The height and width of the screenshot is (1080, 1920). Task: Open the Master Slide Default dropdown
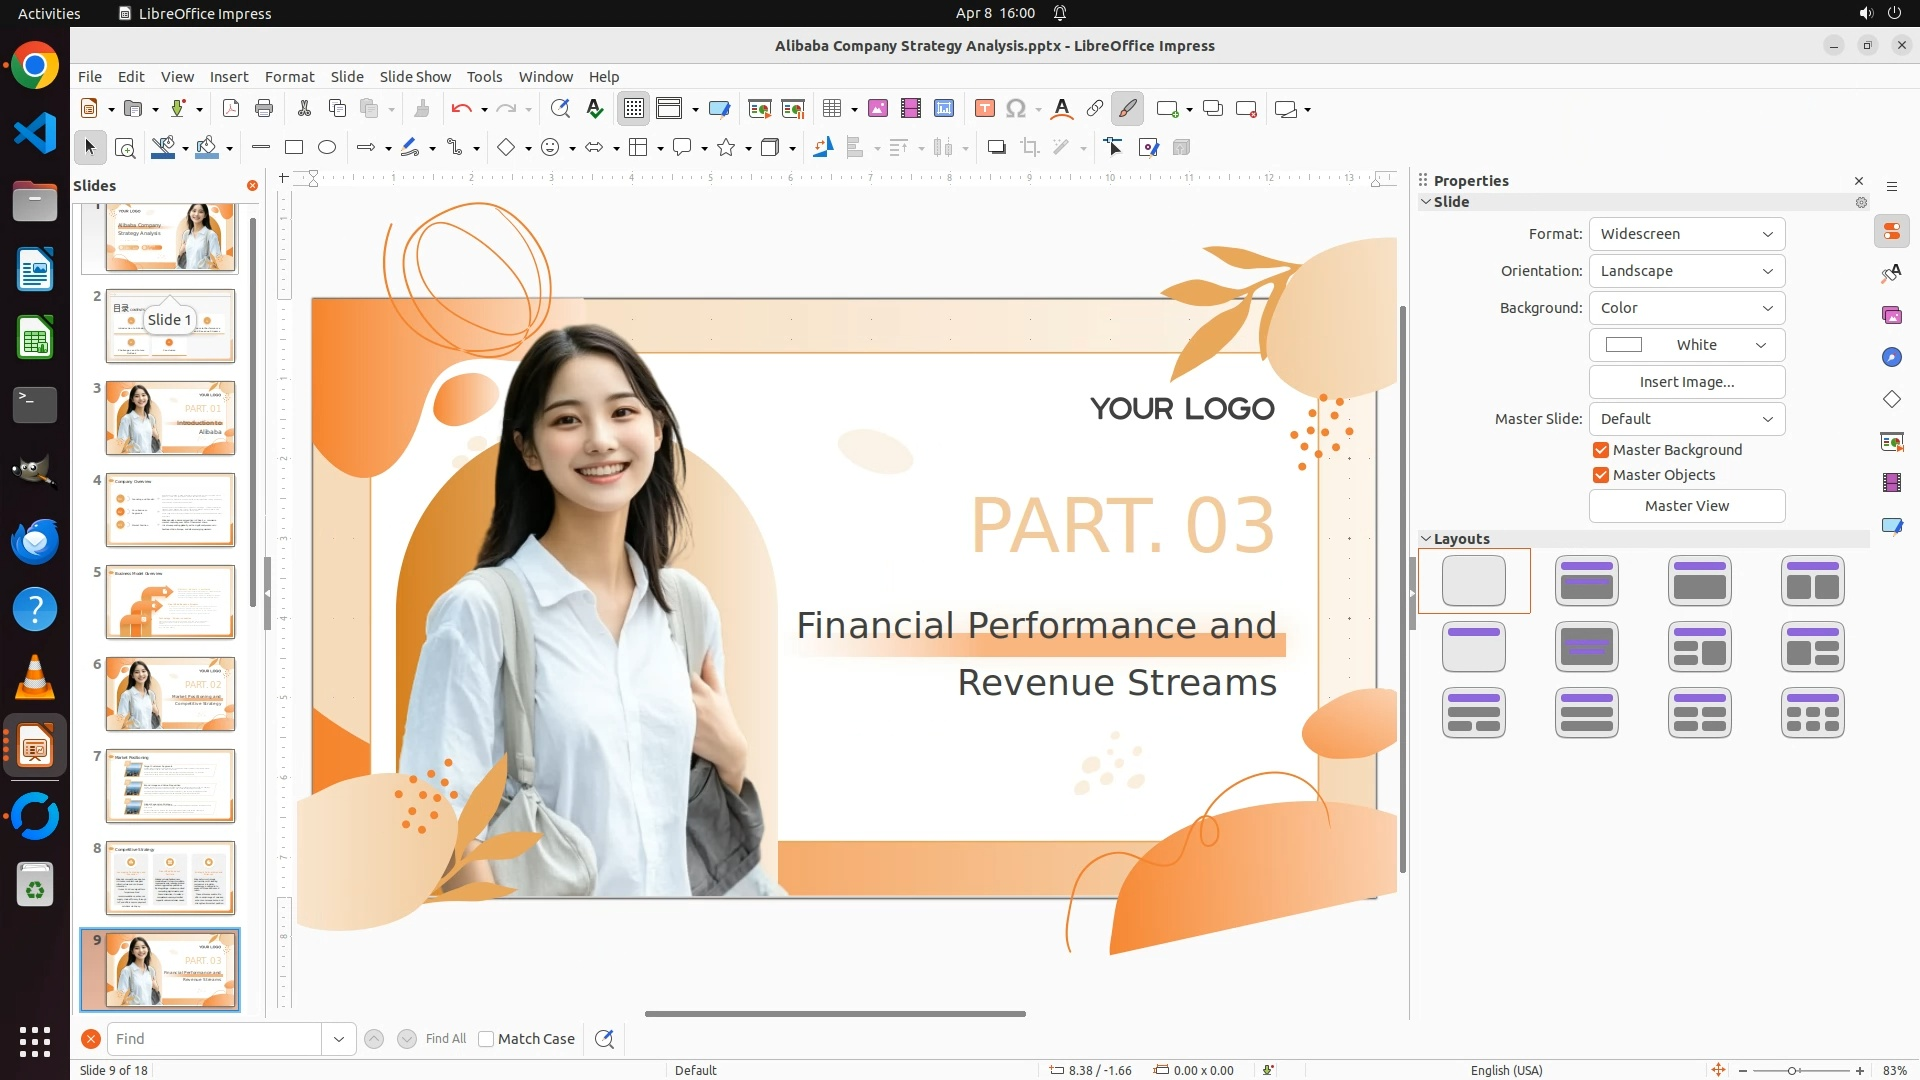click(x=1686, y=419)
